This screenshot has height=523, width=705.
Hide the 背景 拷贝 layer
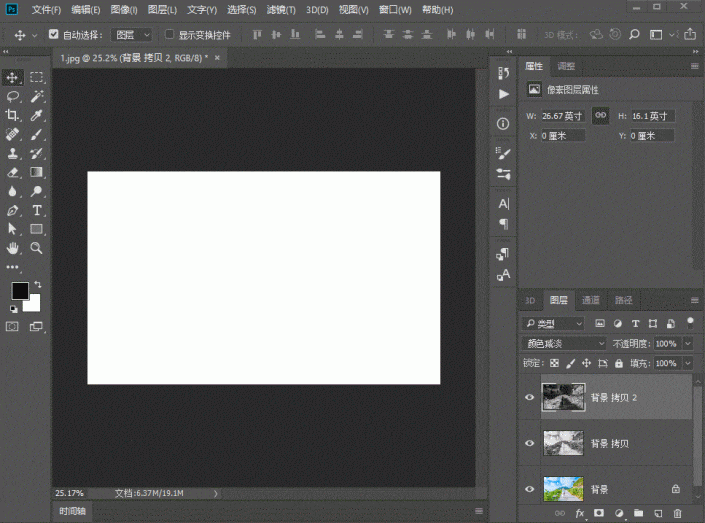click(x=529, y=443)
